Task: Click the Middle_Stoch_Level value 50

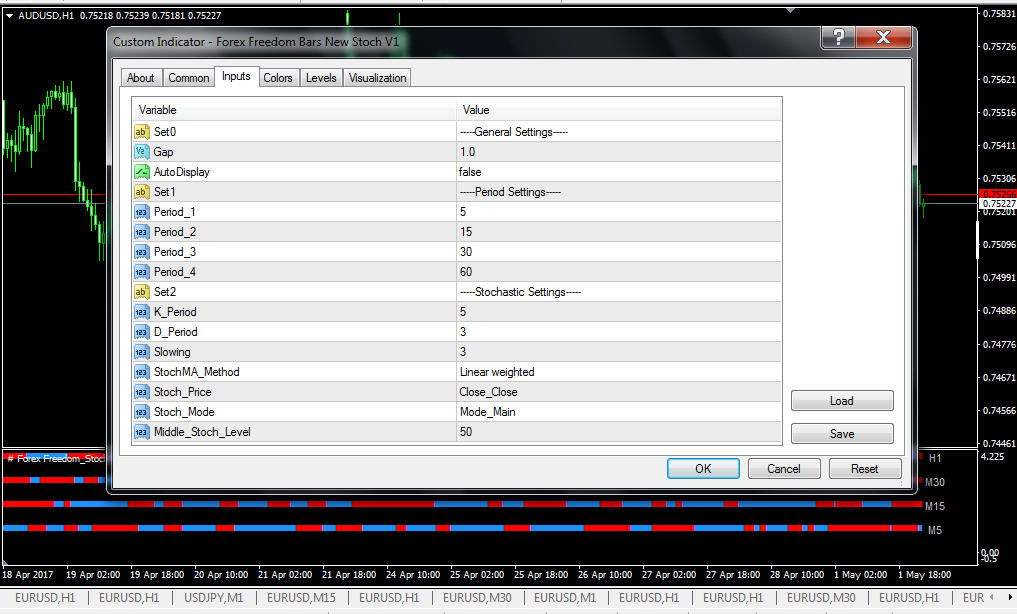Action: pyautogui.click(x=466, y=432)
